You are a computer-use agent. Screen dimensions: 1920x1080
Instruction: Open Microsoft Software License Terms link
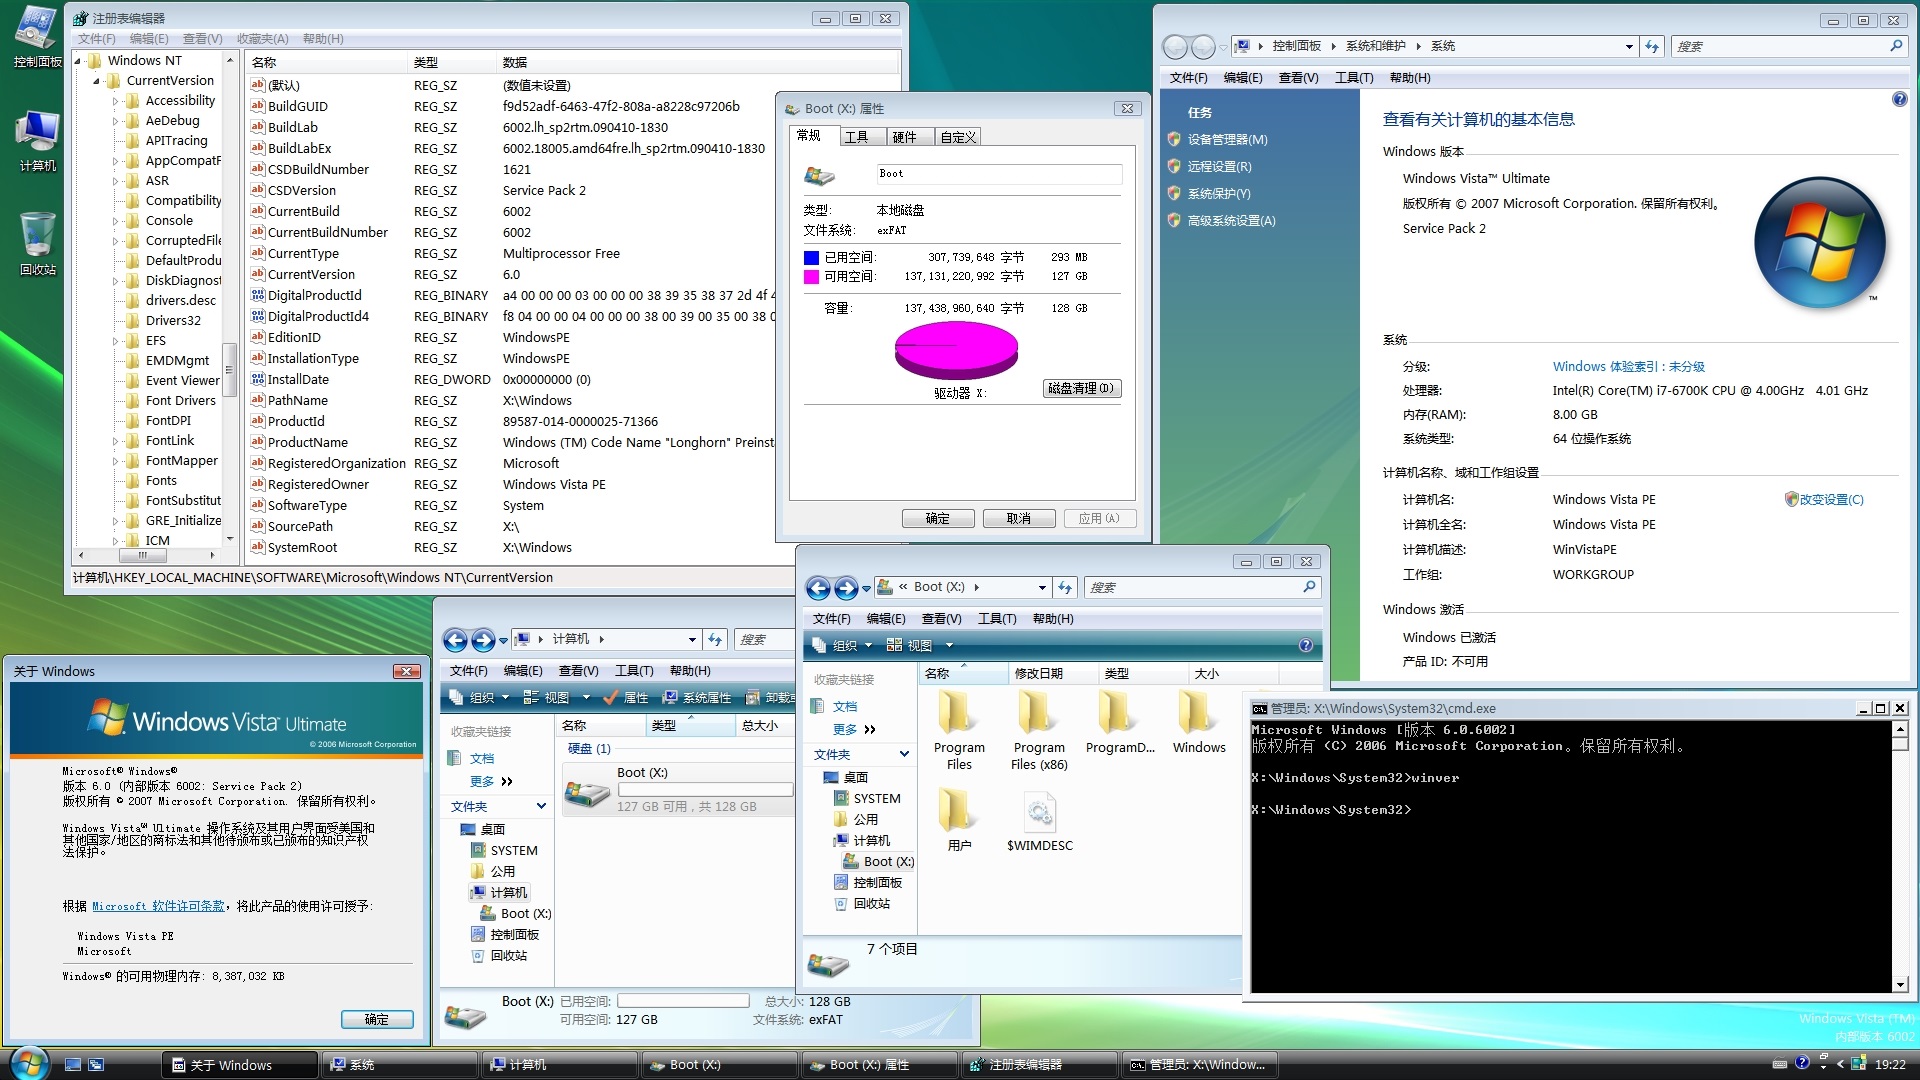click(x=158, y=906)
